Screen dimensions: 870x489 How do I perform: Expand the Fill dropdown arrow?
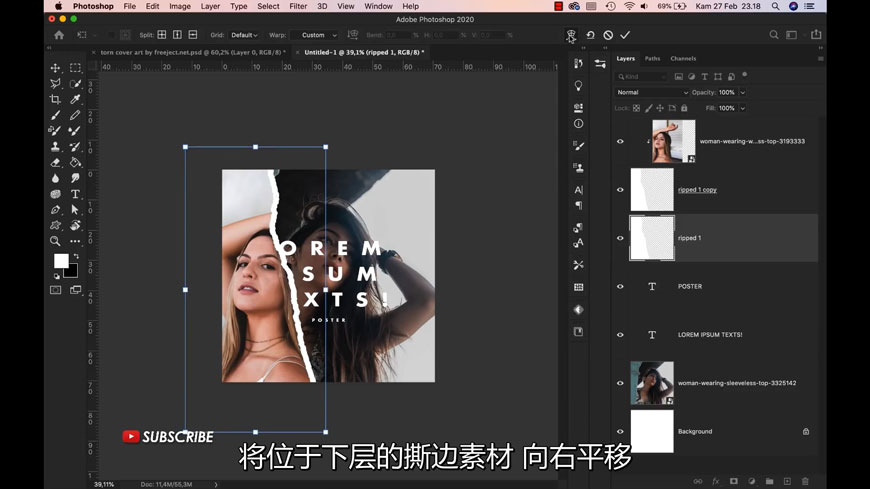click(x=742, y=108)
